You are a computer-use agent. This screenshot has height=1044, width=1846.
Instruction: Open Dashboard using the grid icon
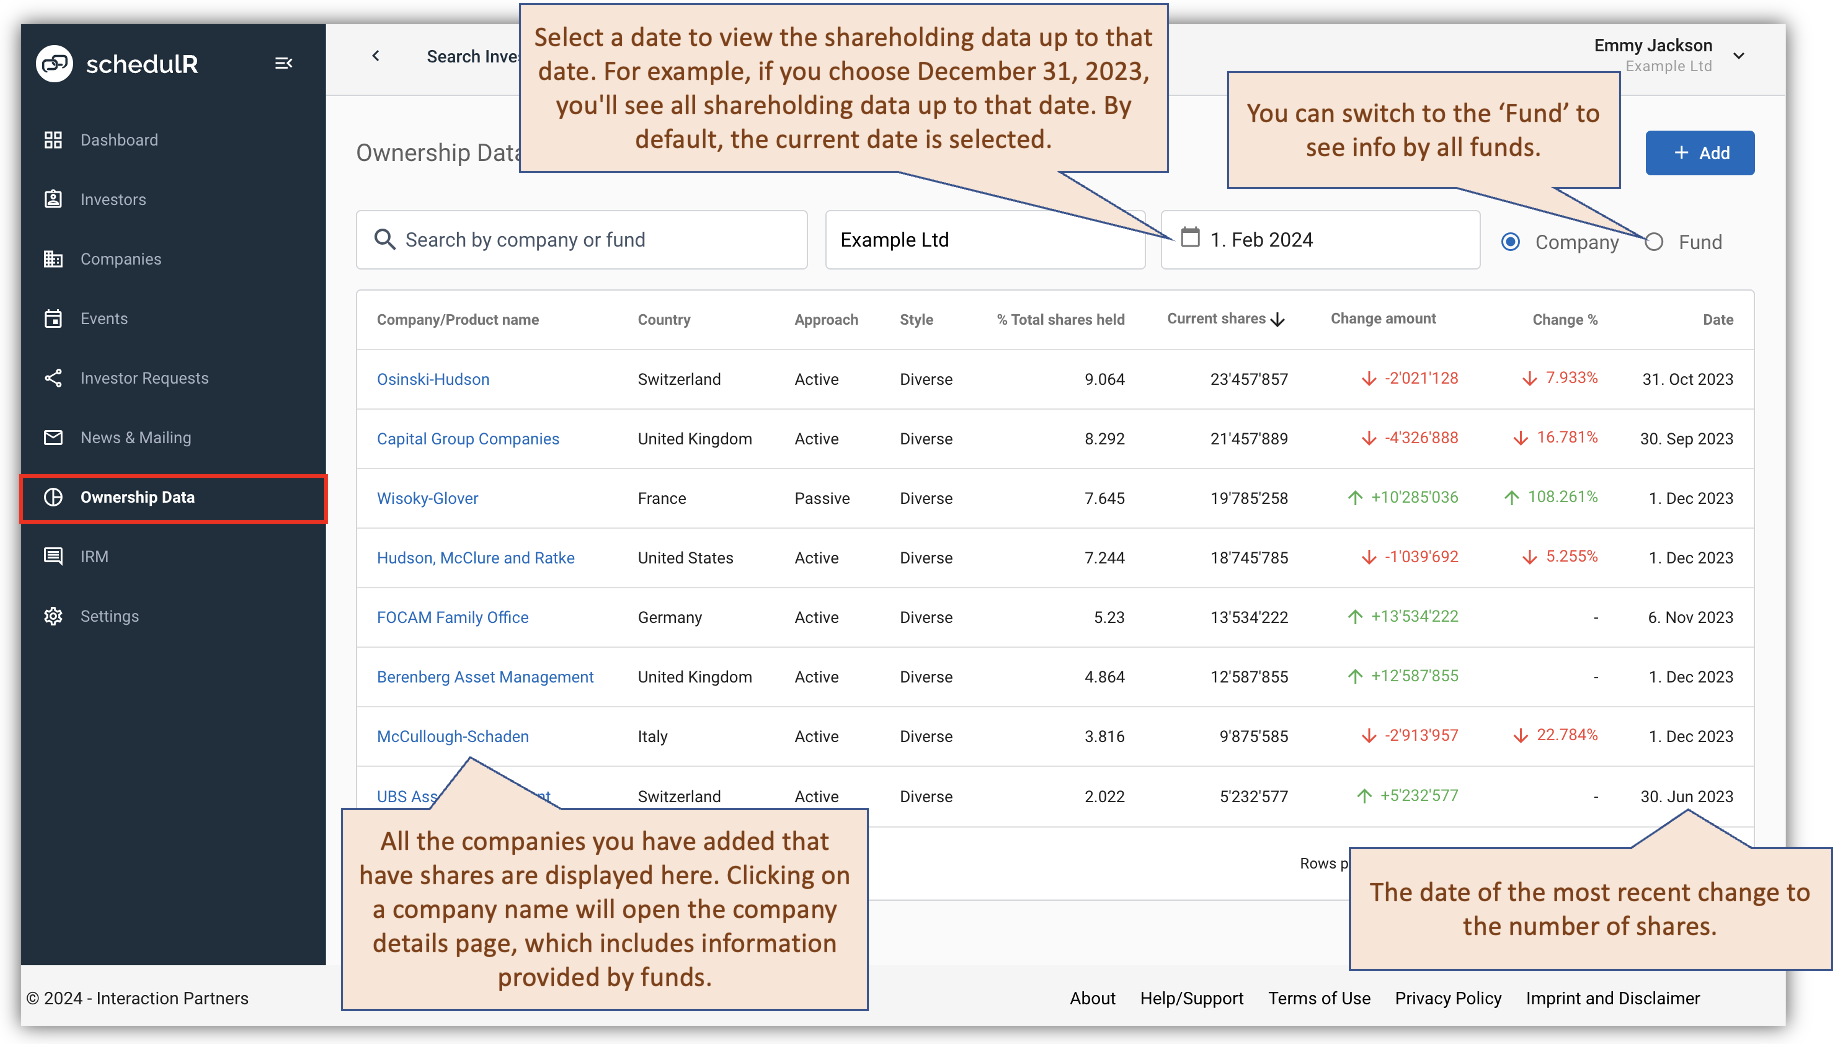[x=53, y=140]
